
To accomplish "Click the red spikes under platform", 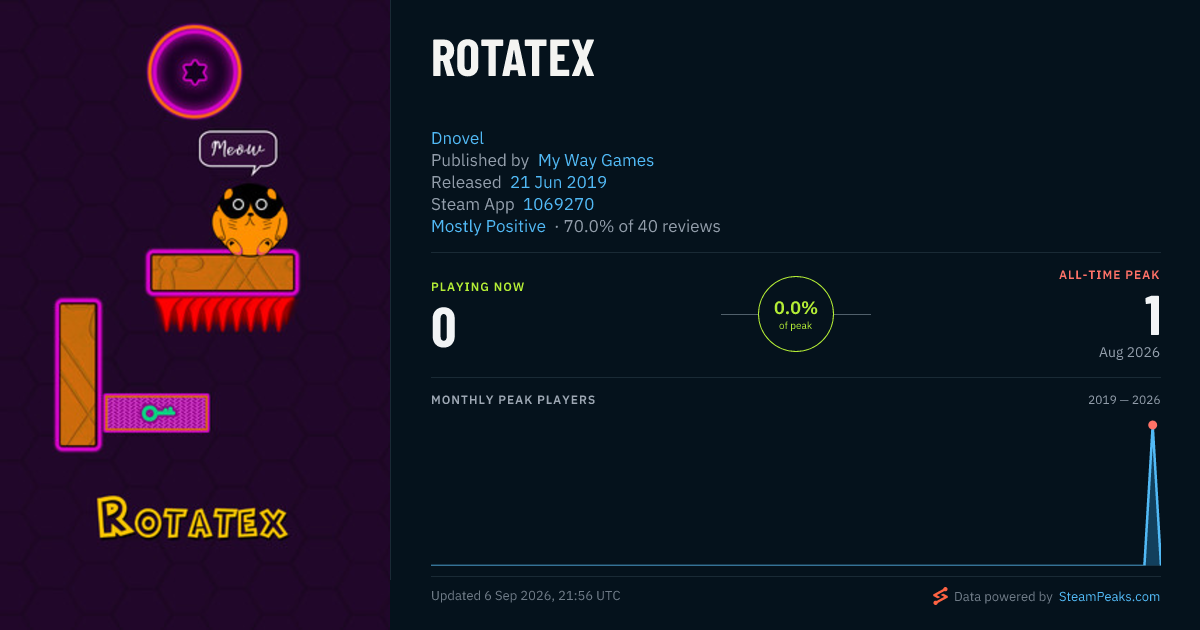I will pos(224,312).
